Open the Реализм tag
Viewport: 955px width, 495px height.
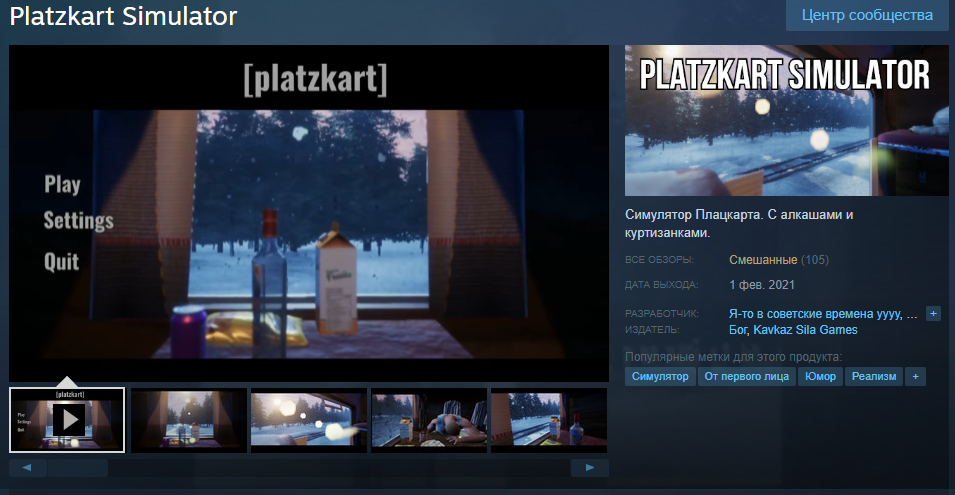pos(873,376)
